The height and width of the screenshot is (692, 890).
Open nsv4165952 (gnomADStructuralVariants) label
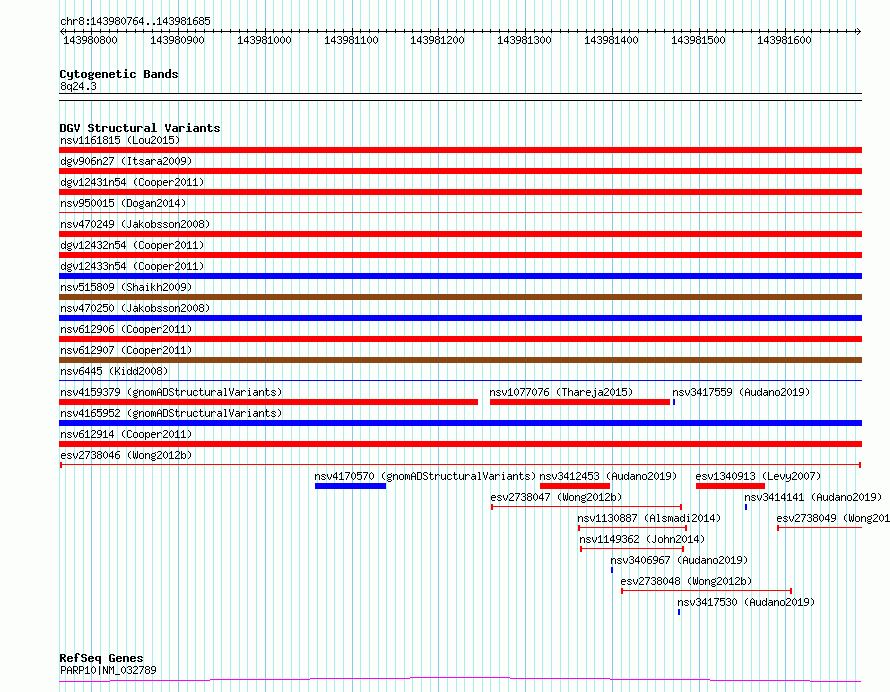point(171,413)
